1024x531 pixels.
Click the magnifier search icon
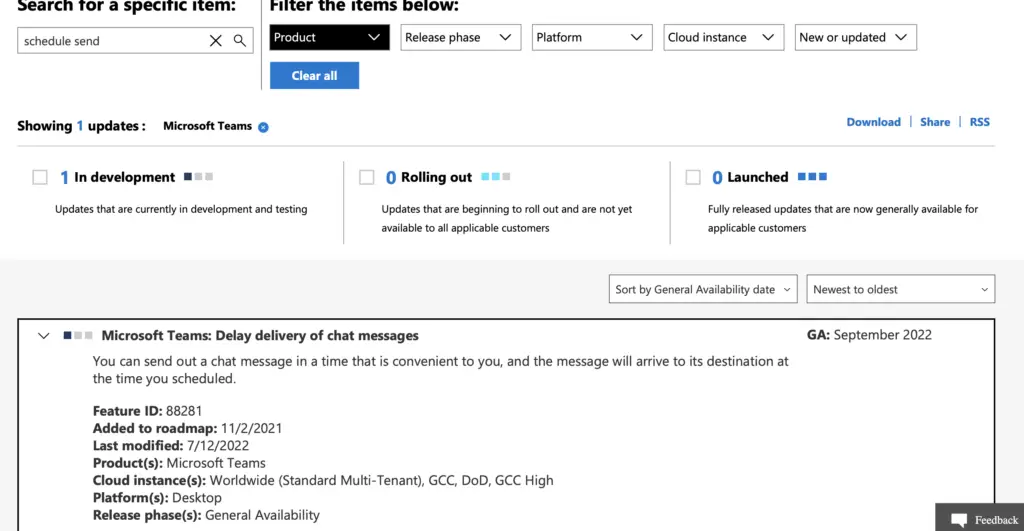(x=240, y=40)
